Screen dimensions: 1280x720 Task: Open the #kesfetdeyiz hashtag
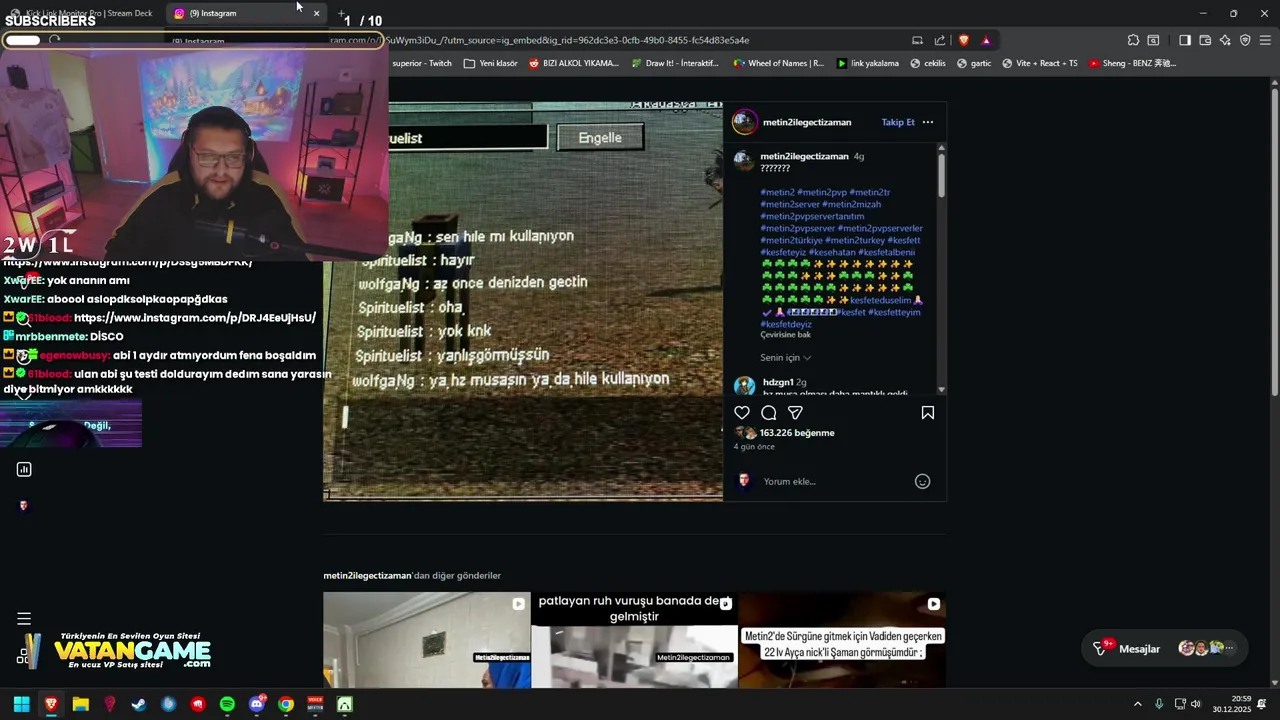tap(786, 324)
